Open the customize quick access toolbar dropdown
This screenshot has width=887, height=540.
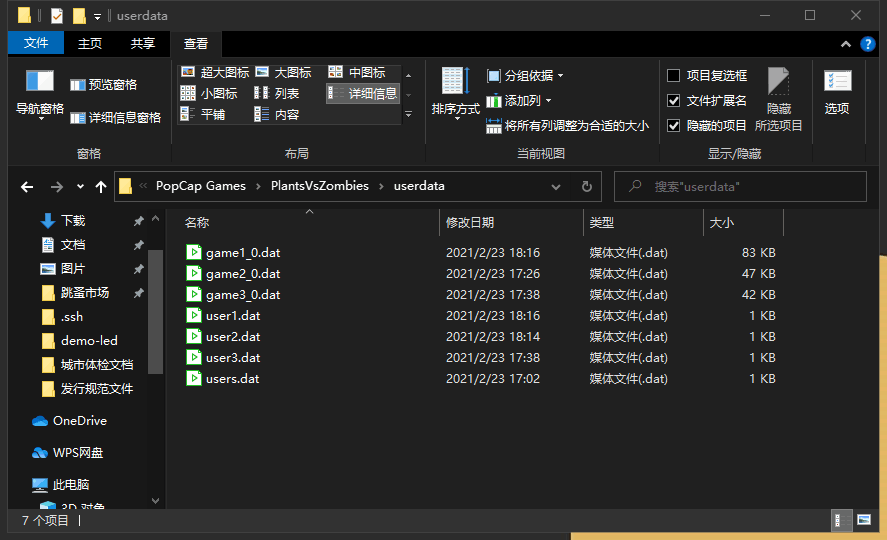[x=97, y=17]
